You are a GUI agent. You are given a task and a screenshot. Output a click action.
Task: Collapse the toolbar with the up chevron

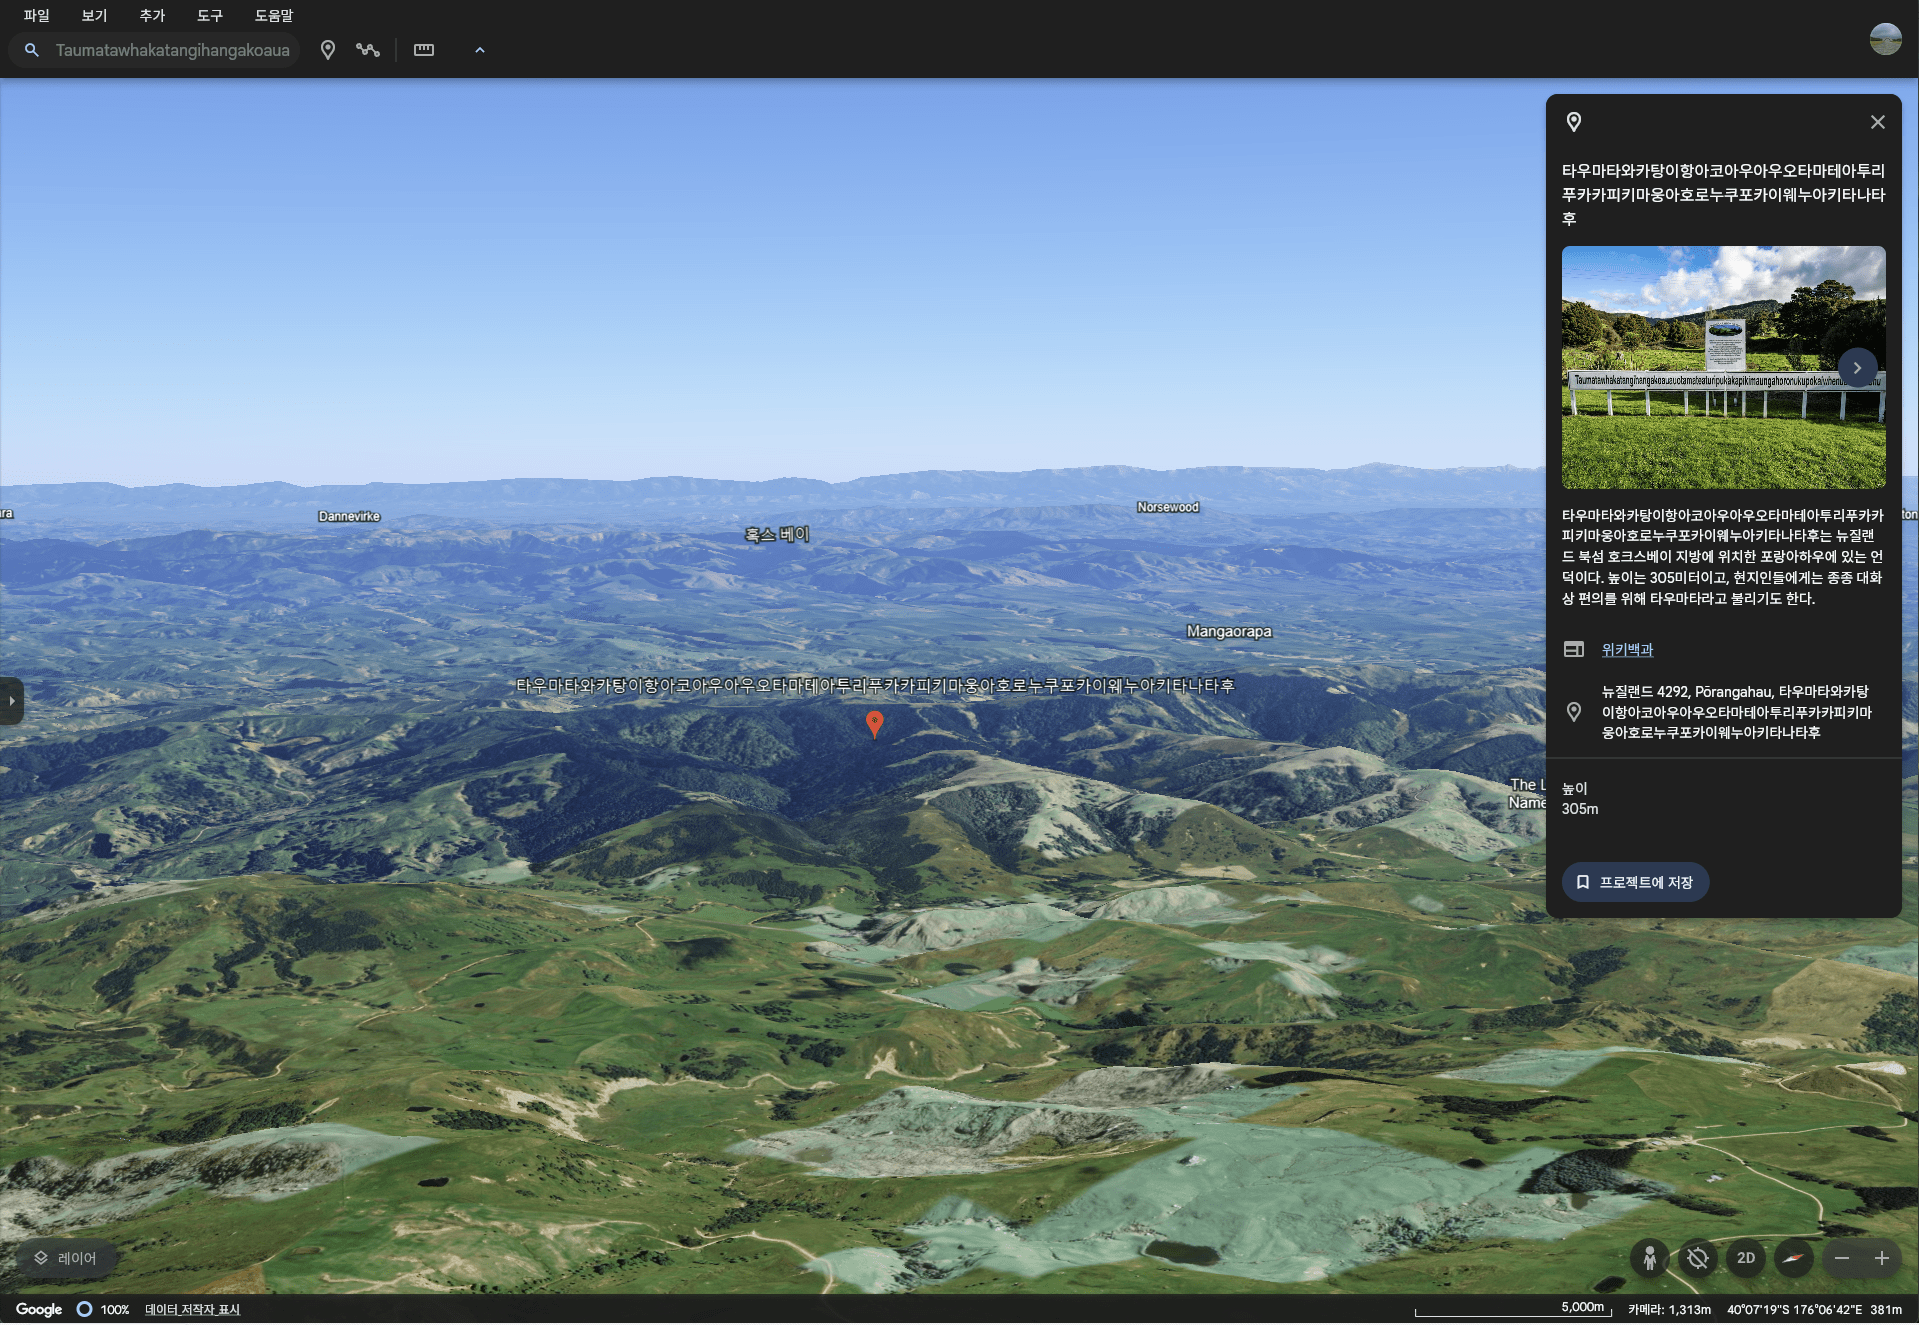(480, 50)
